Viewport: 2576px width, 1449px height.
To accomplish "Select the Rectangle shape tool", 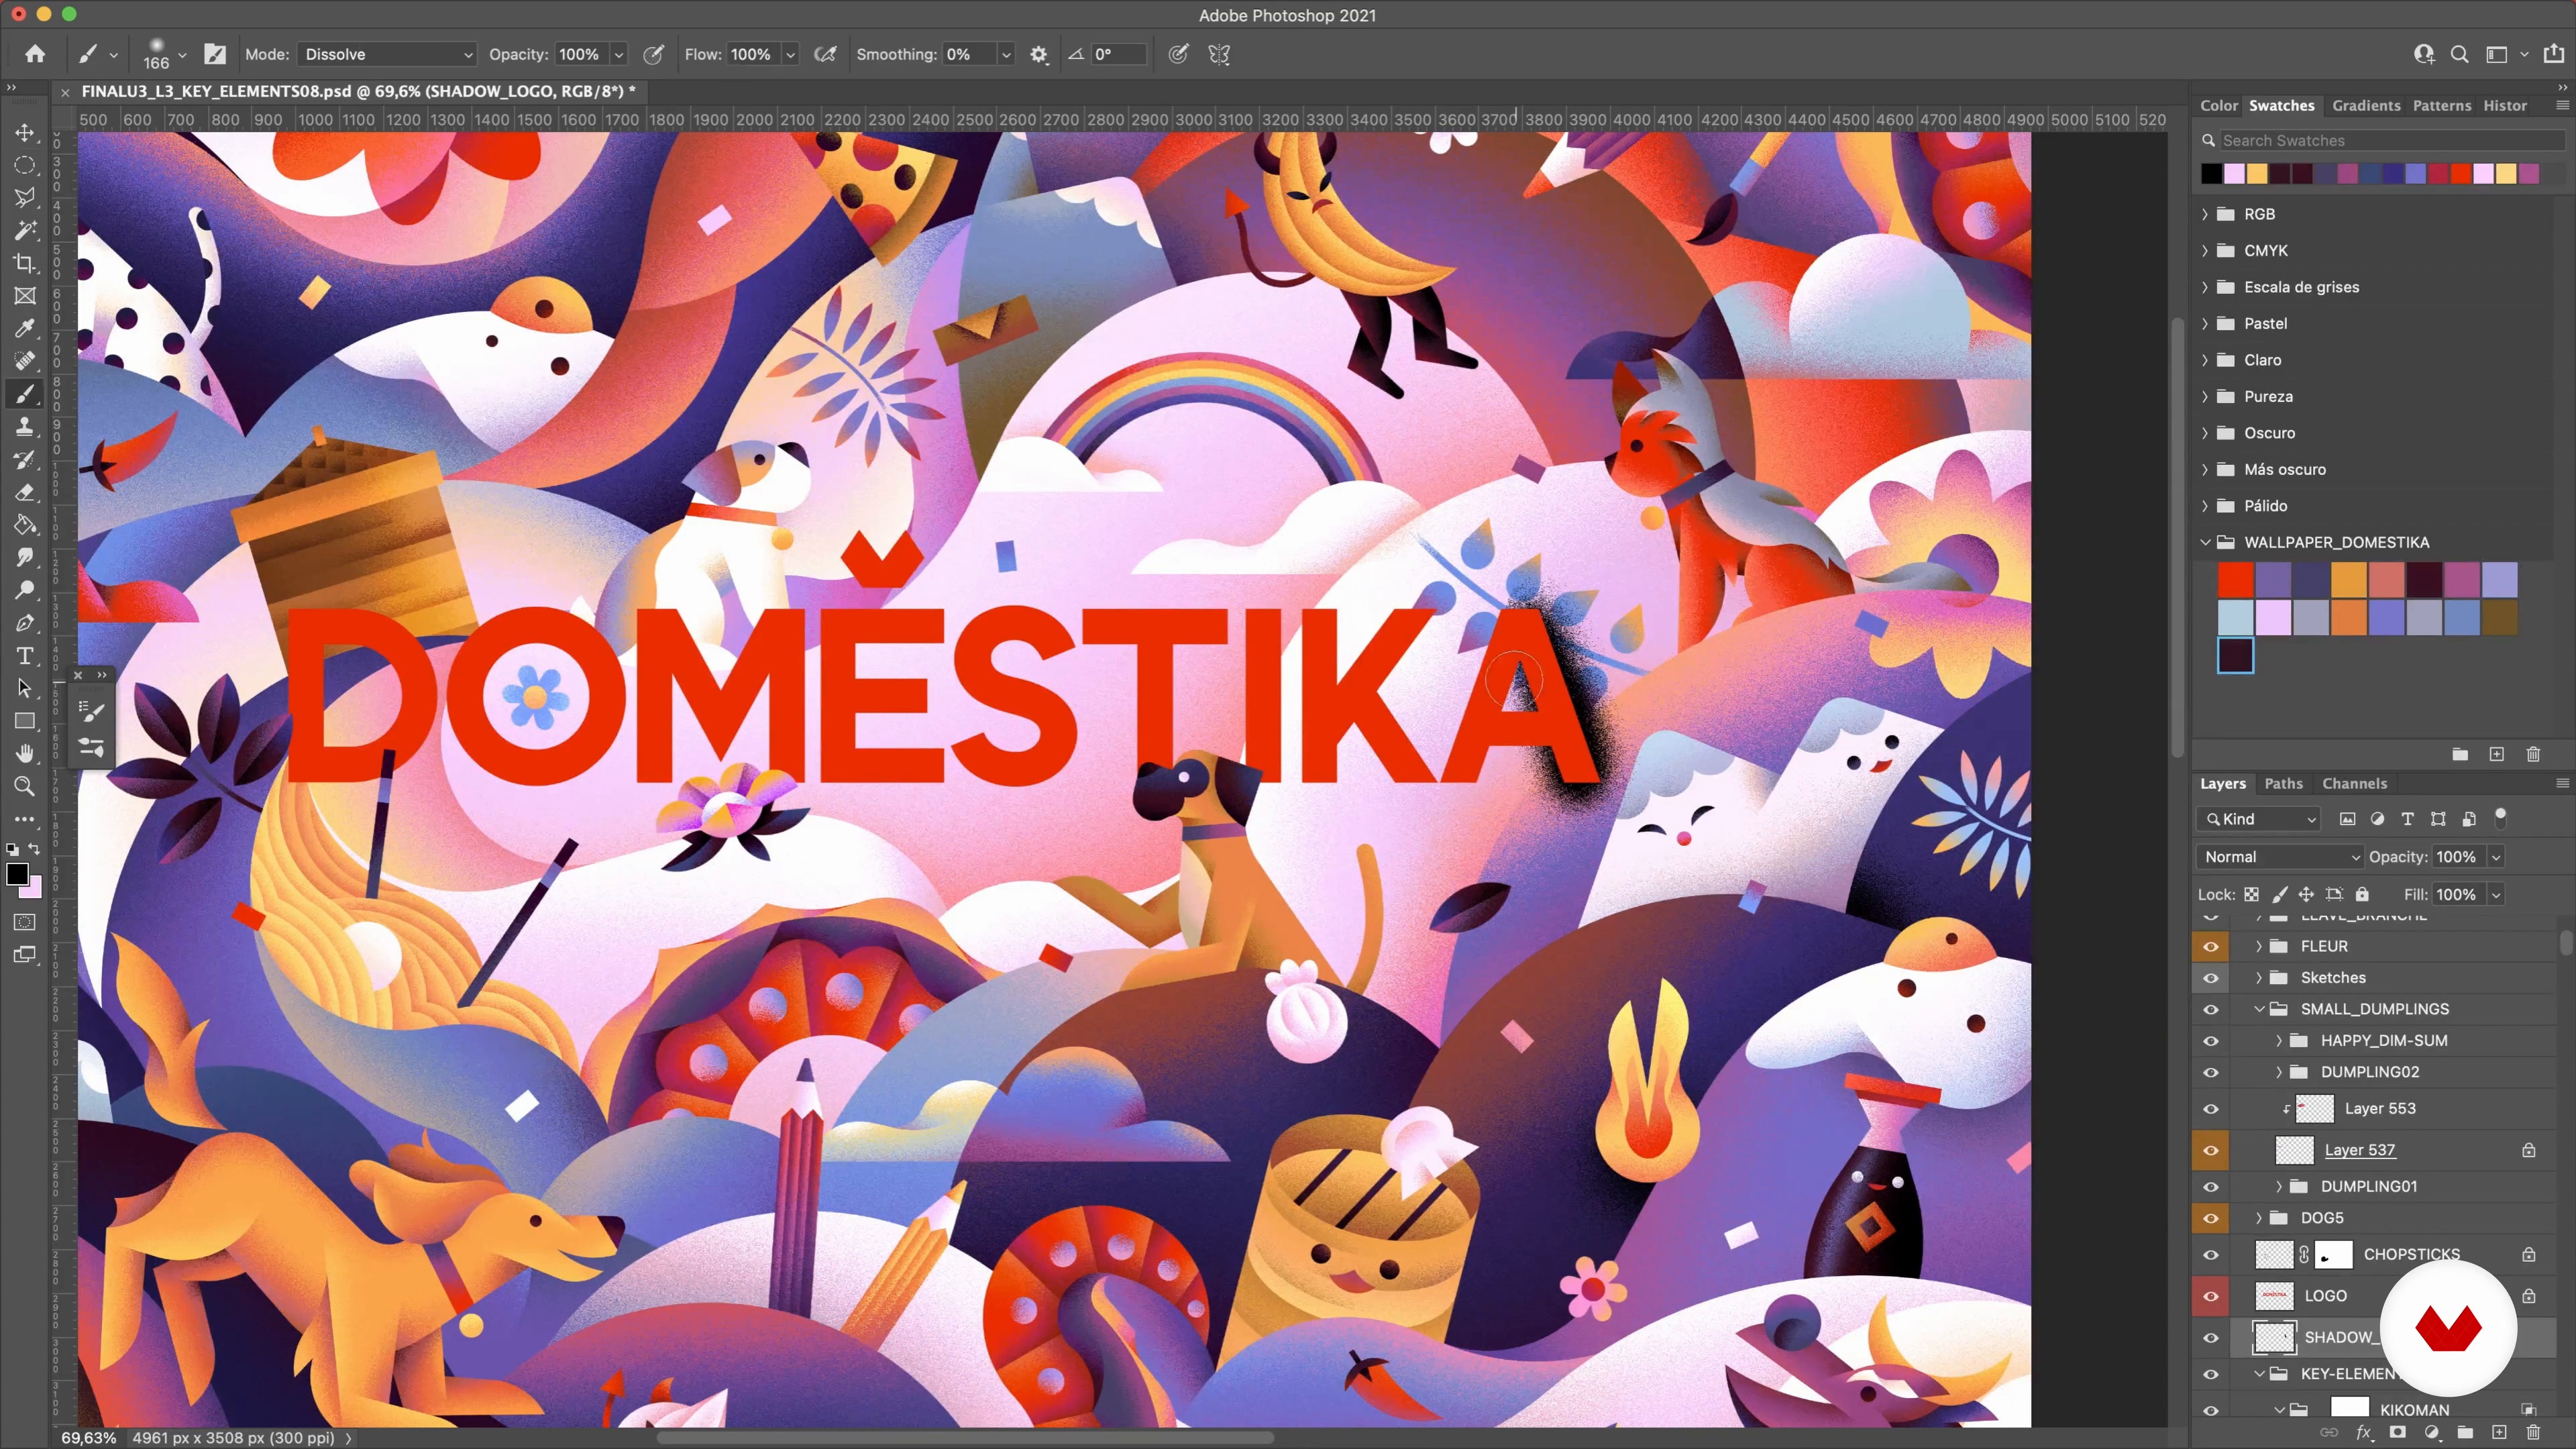I will click(x=25, y=721).
